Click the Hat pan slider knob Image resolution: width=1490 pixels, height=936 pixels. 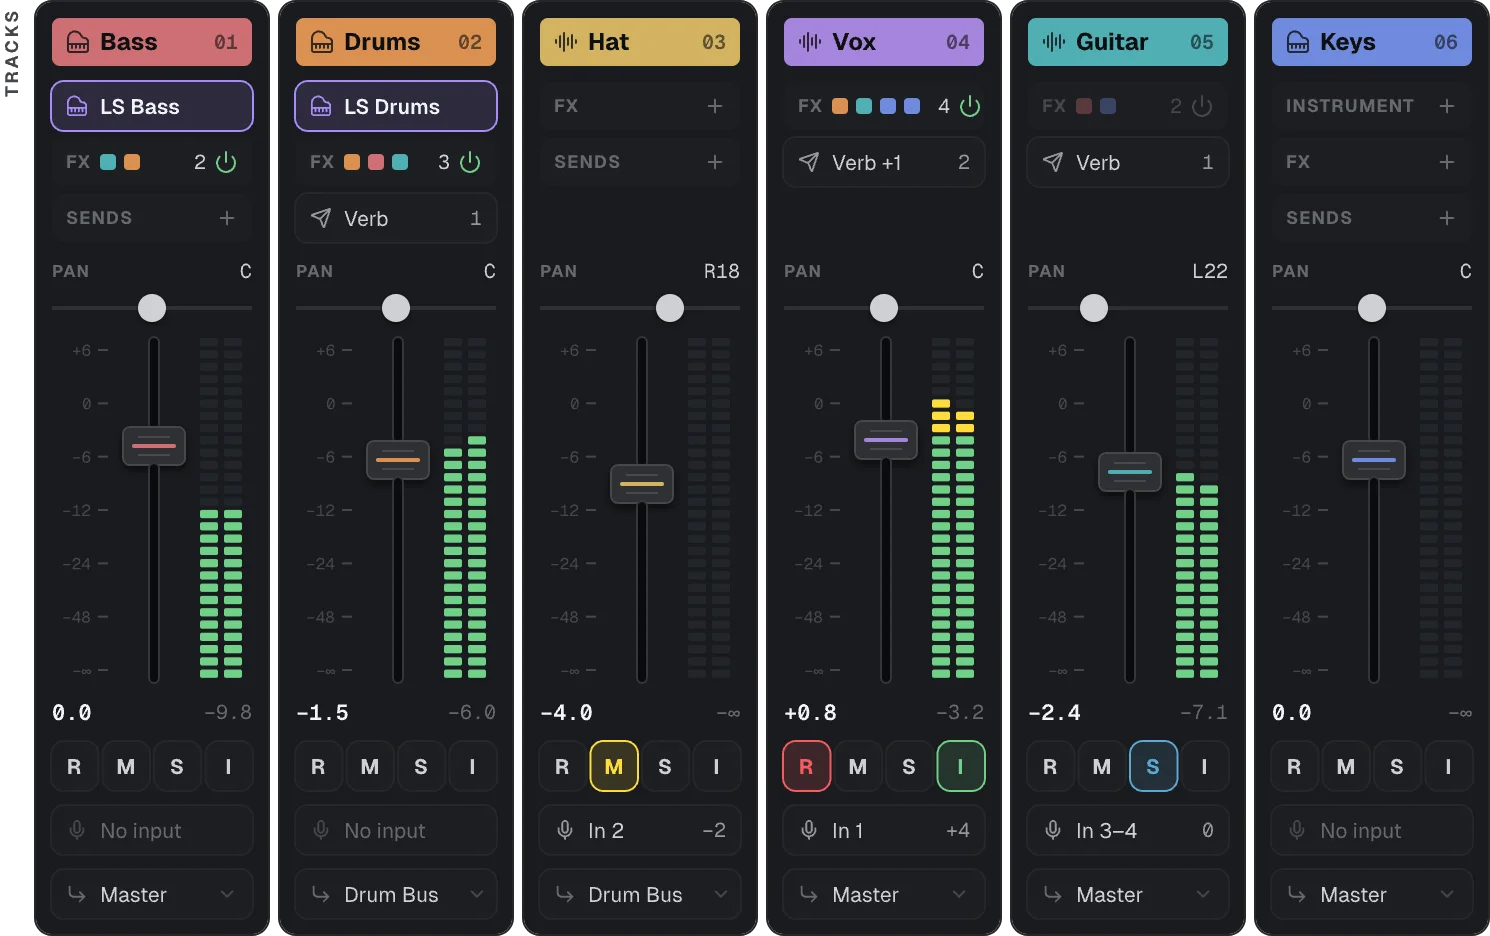pos(670,308)
